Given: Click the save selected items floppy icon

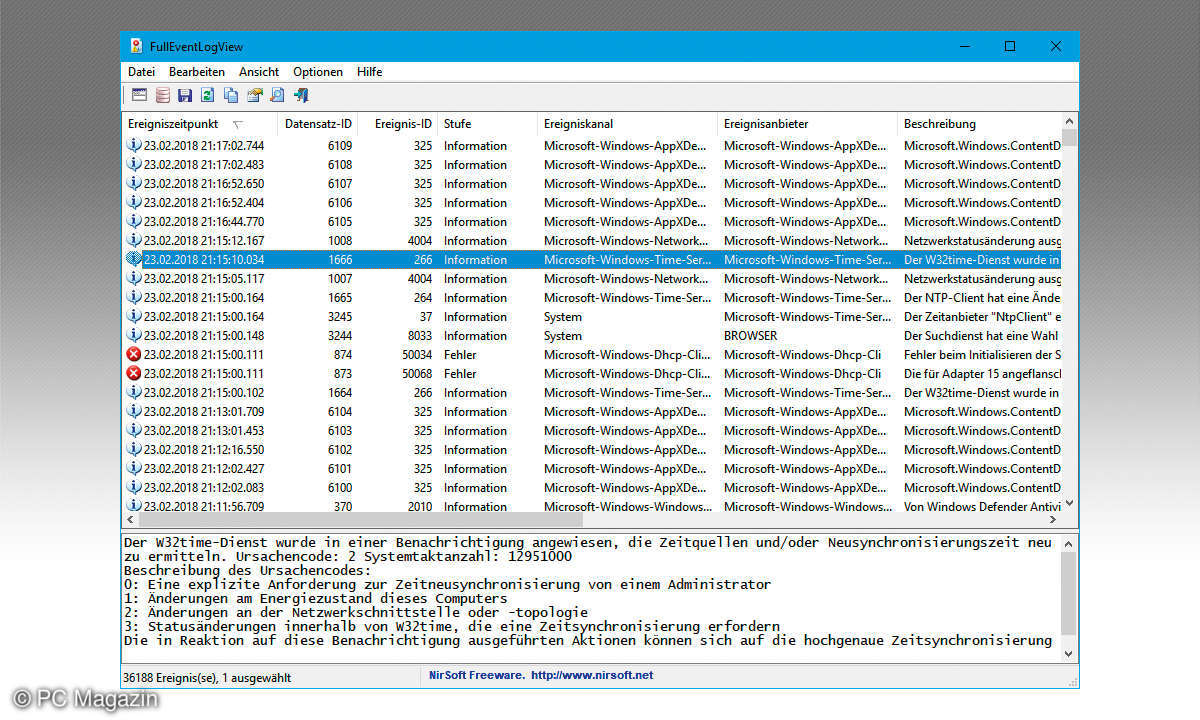Looking at the screenshot, I should (185, 95).
